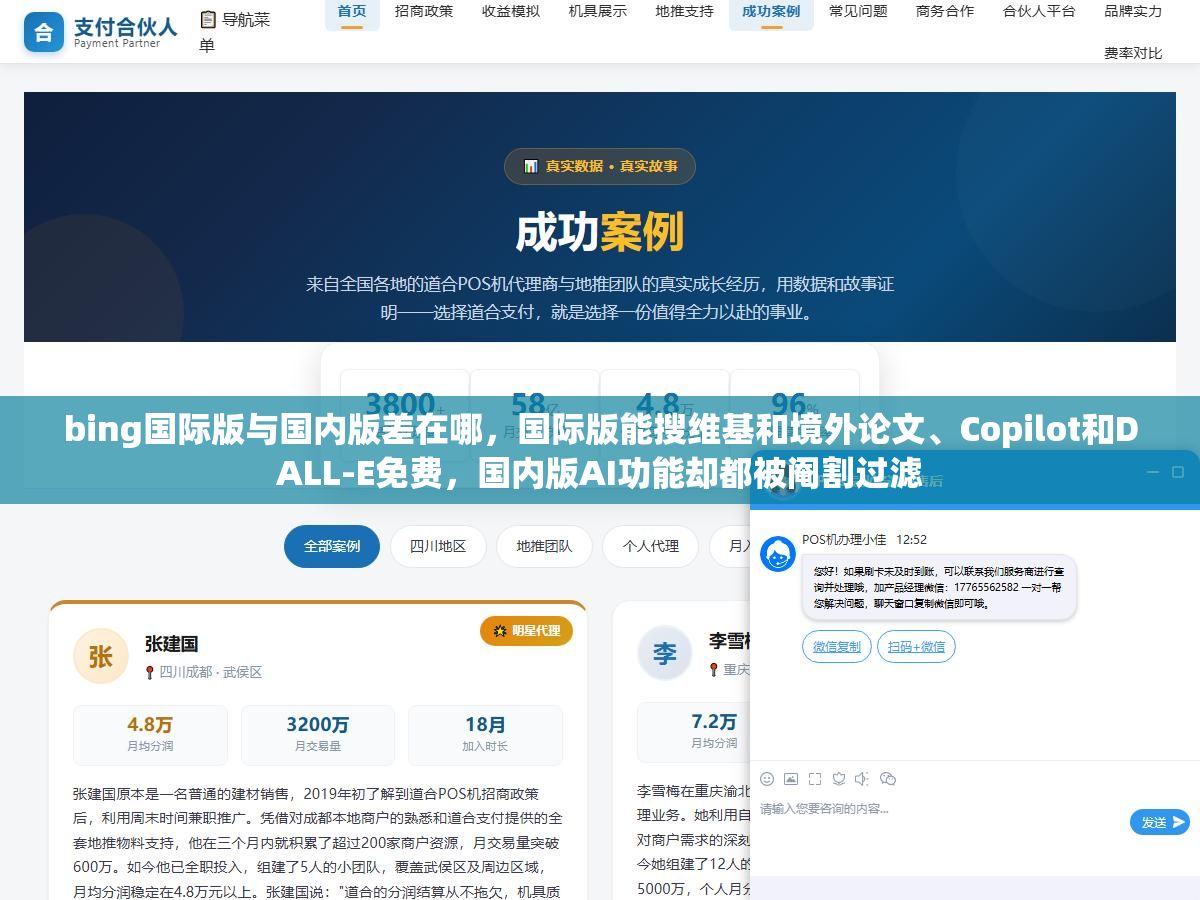1200x900 pixels.
Task: Maximize the chat widget window
Action: coord(1178,472)
